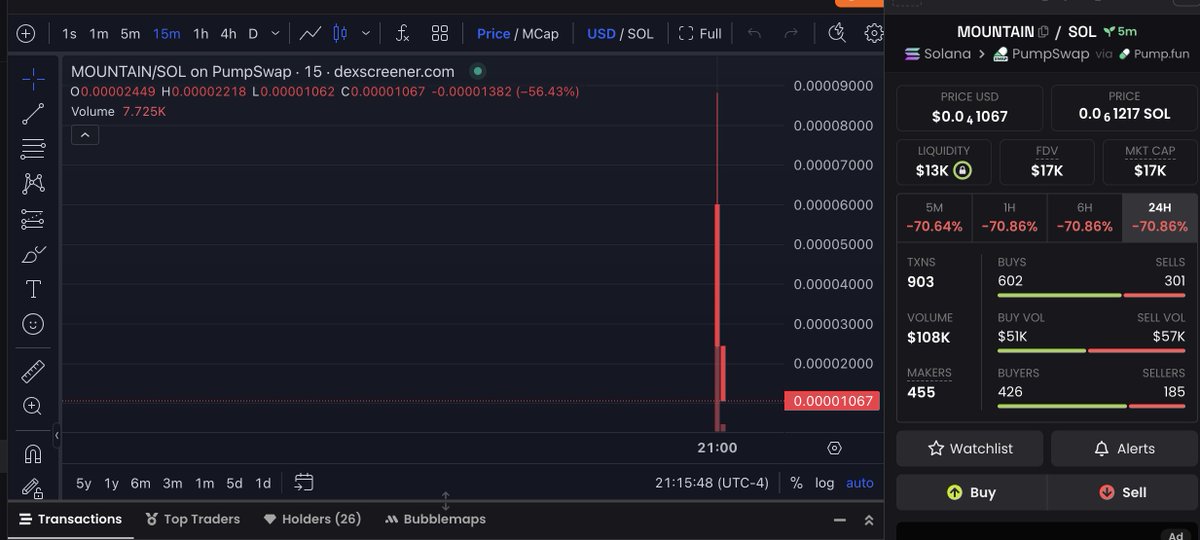Image resolution: width=1200 pixels, height=540 pixels.
Task: Set chart range to 1y
Action: [x=111, y=483]
